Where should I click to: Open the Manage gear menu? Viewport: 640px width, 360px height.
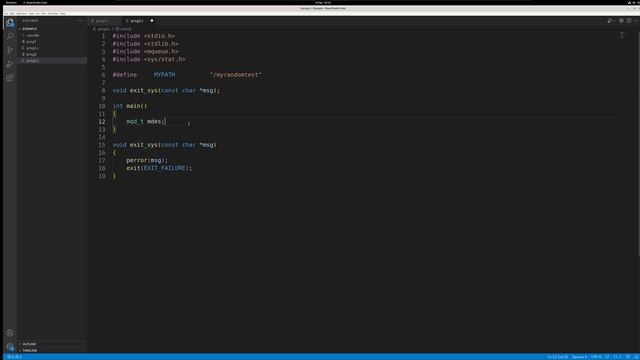10,347
